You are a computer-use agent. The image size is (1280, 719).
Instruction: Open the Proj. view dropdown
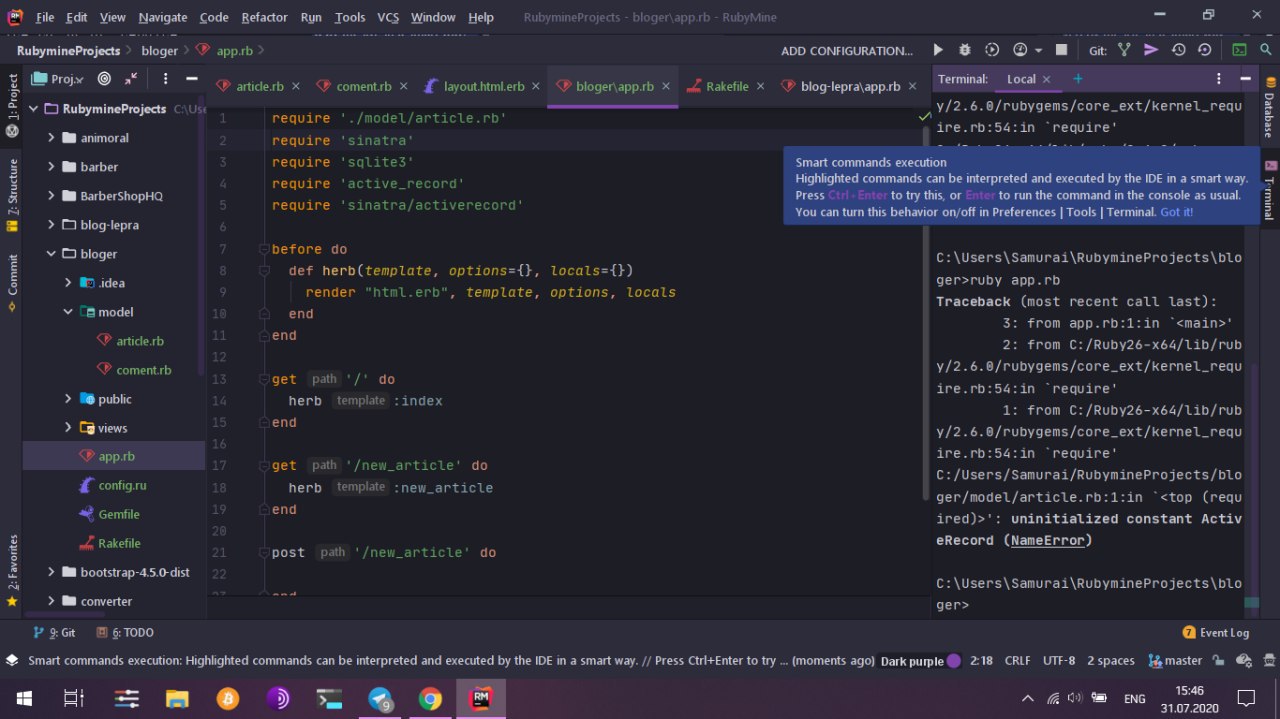[x=60, y=79]
